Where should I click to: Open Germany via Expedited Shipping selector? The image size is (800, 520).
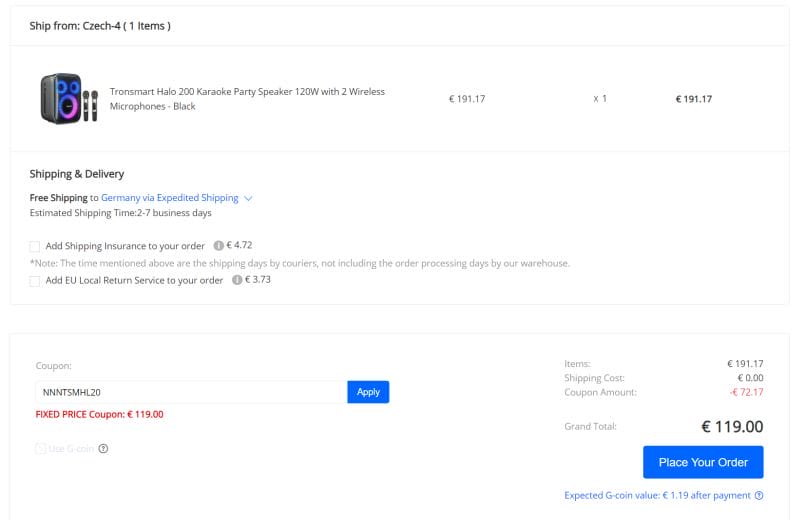(x=170, y=198)
